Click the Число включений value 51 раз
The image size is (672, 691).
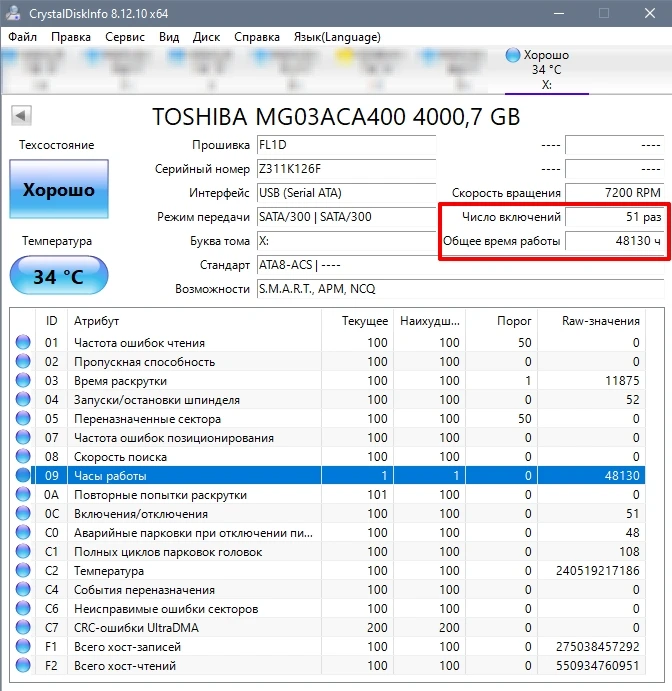point(614,217)
